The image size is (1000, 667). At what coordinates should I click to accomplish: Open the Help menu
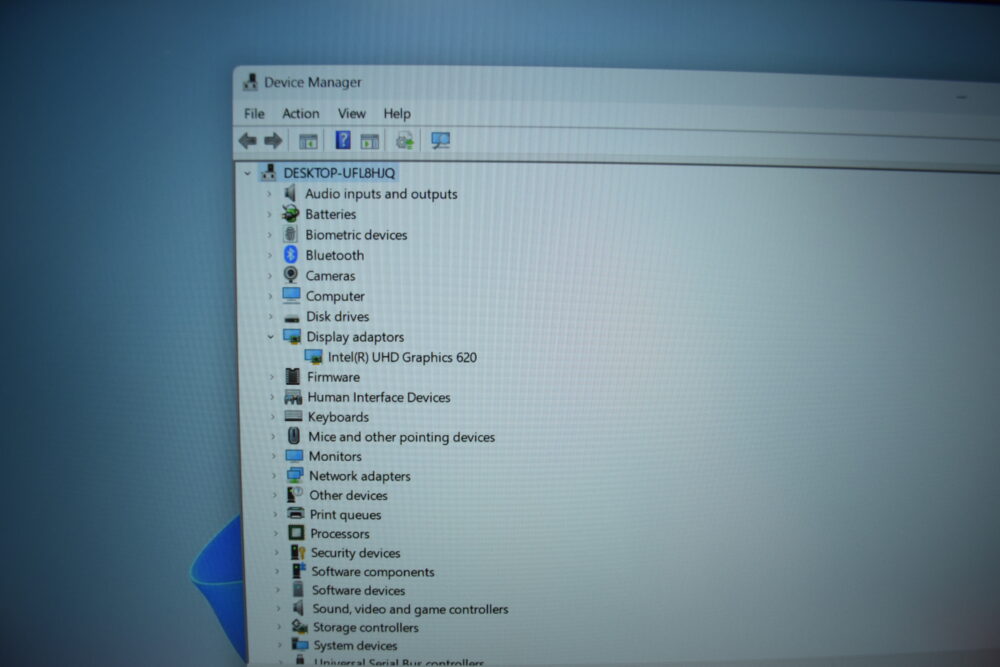397,114
